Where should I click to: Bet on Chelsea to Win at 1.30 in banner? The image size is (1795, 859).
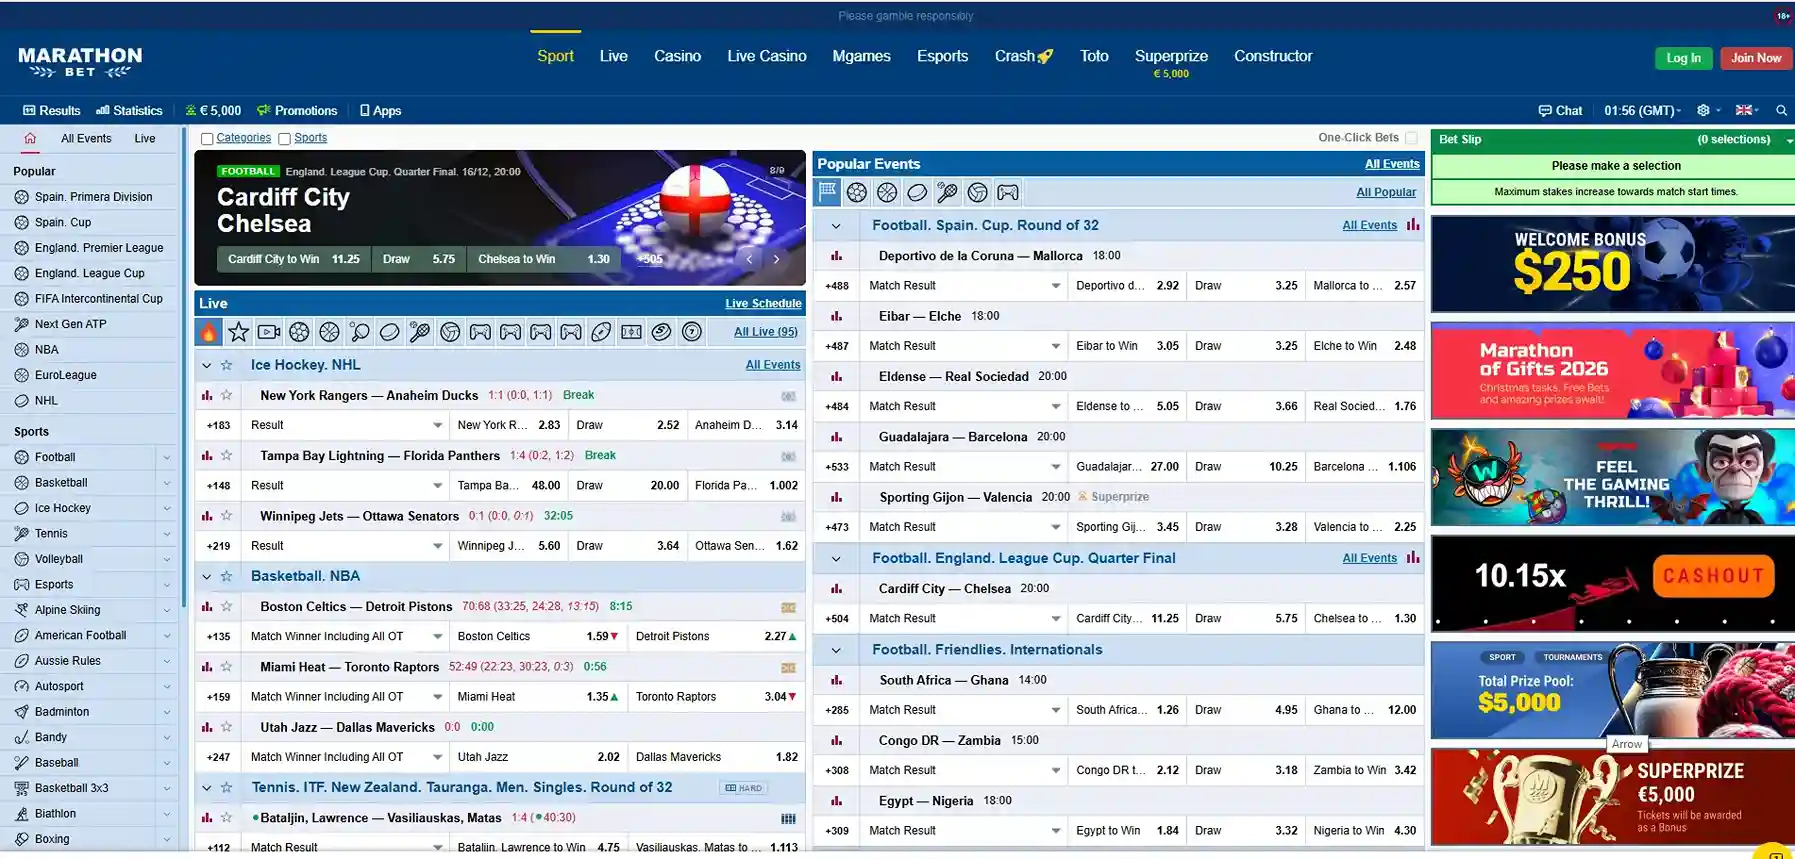click(543, 259)
